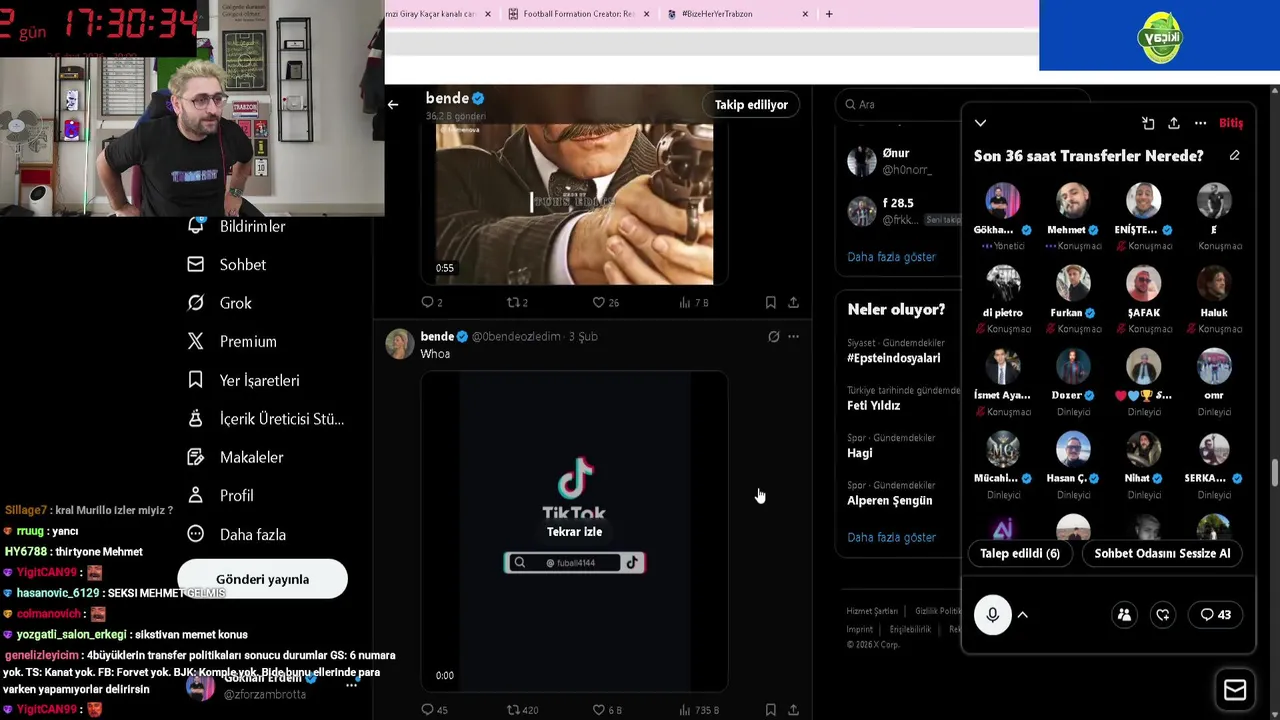Image resolution: width=1280 pixels, height=720 pixels.
Task: Collapse the Space panel with the chevron
Action: (980, 123)
